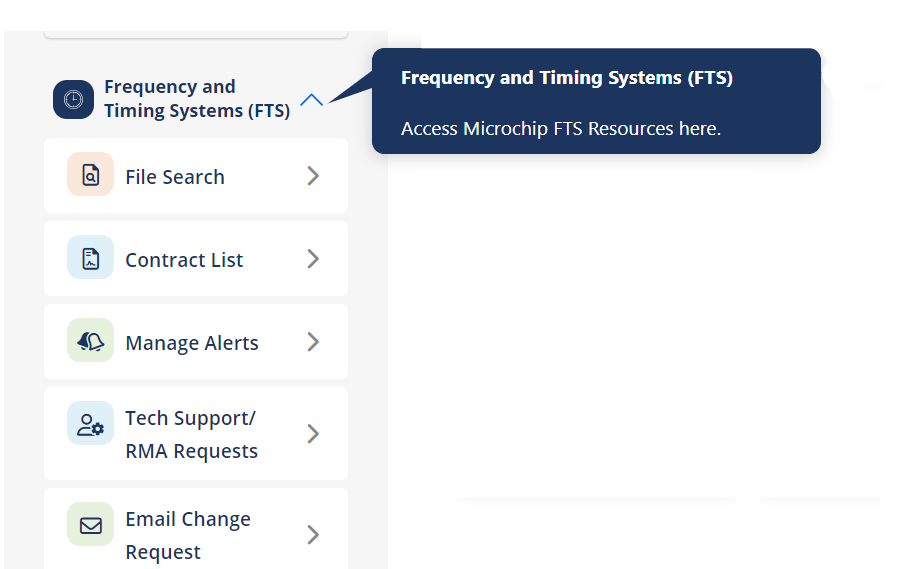Screen dimensions: 908x569
Task: Click the File Search document icon
Action: 91,176
